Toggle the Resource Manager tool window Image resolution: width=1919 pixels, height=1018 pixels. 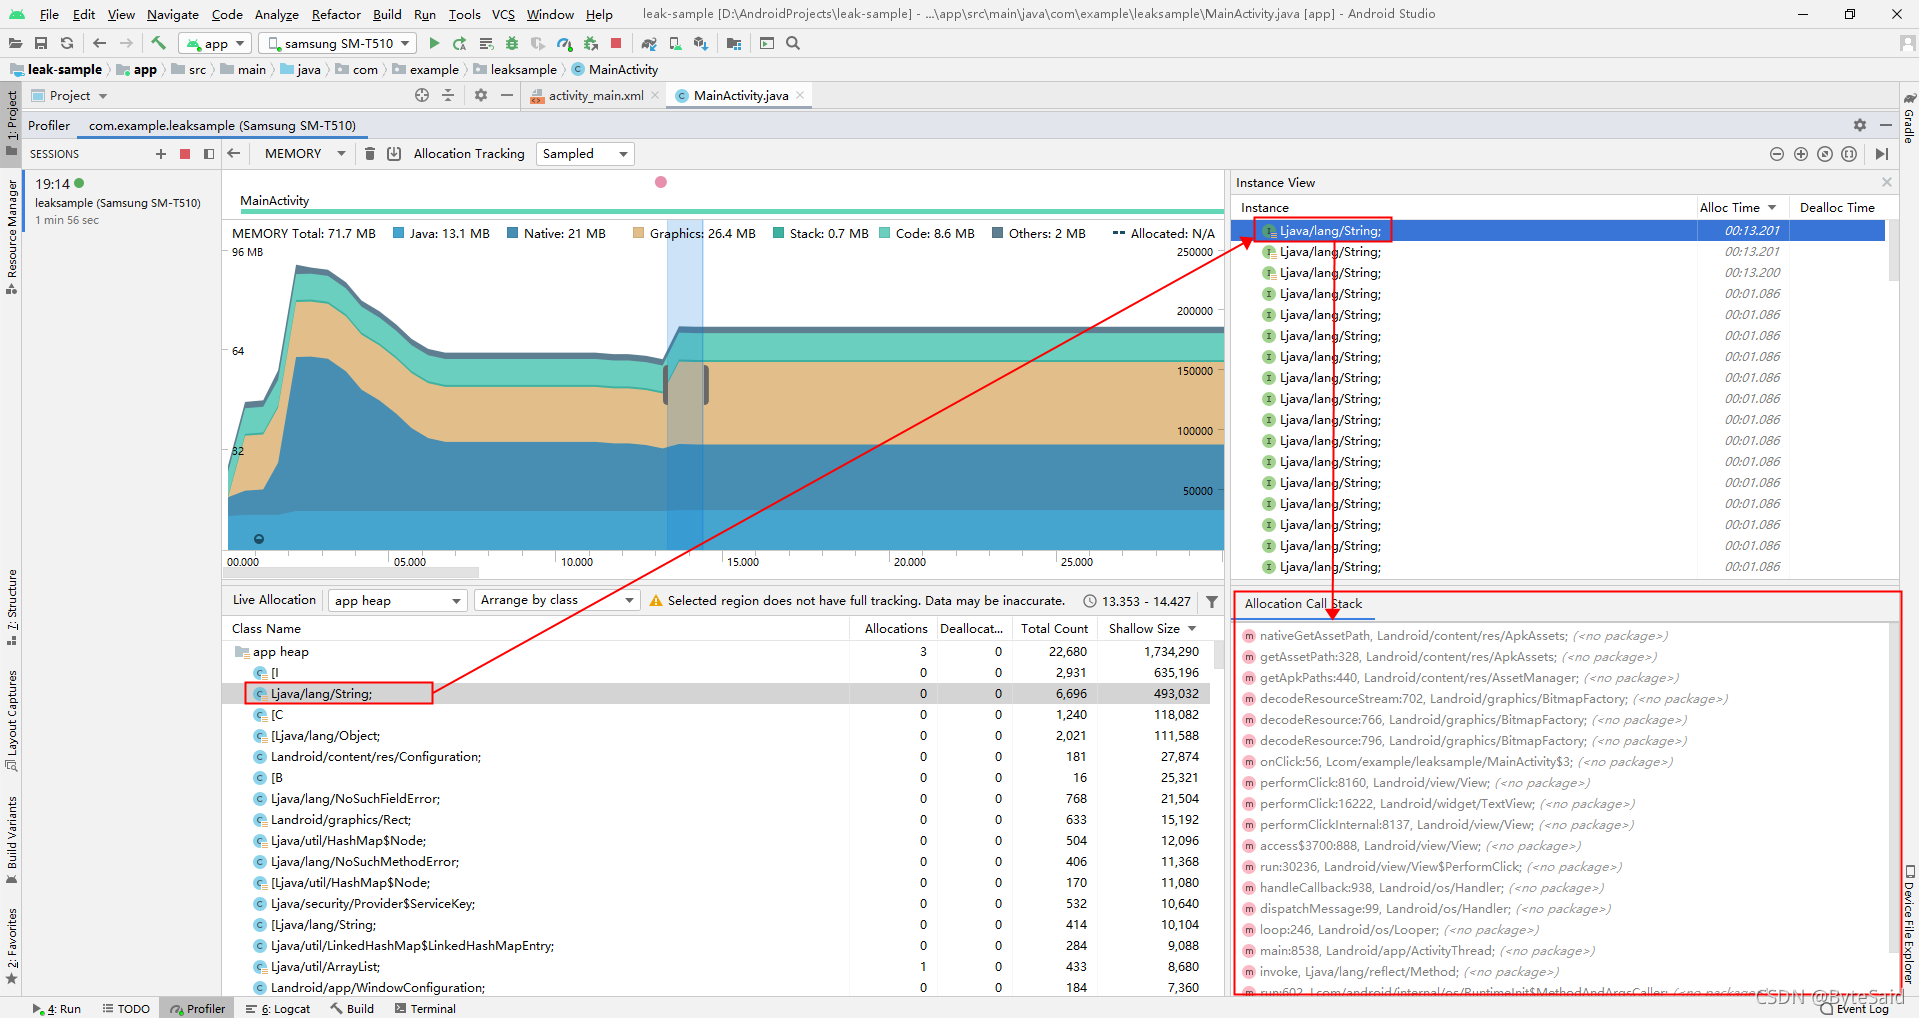click(11, 236)
